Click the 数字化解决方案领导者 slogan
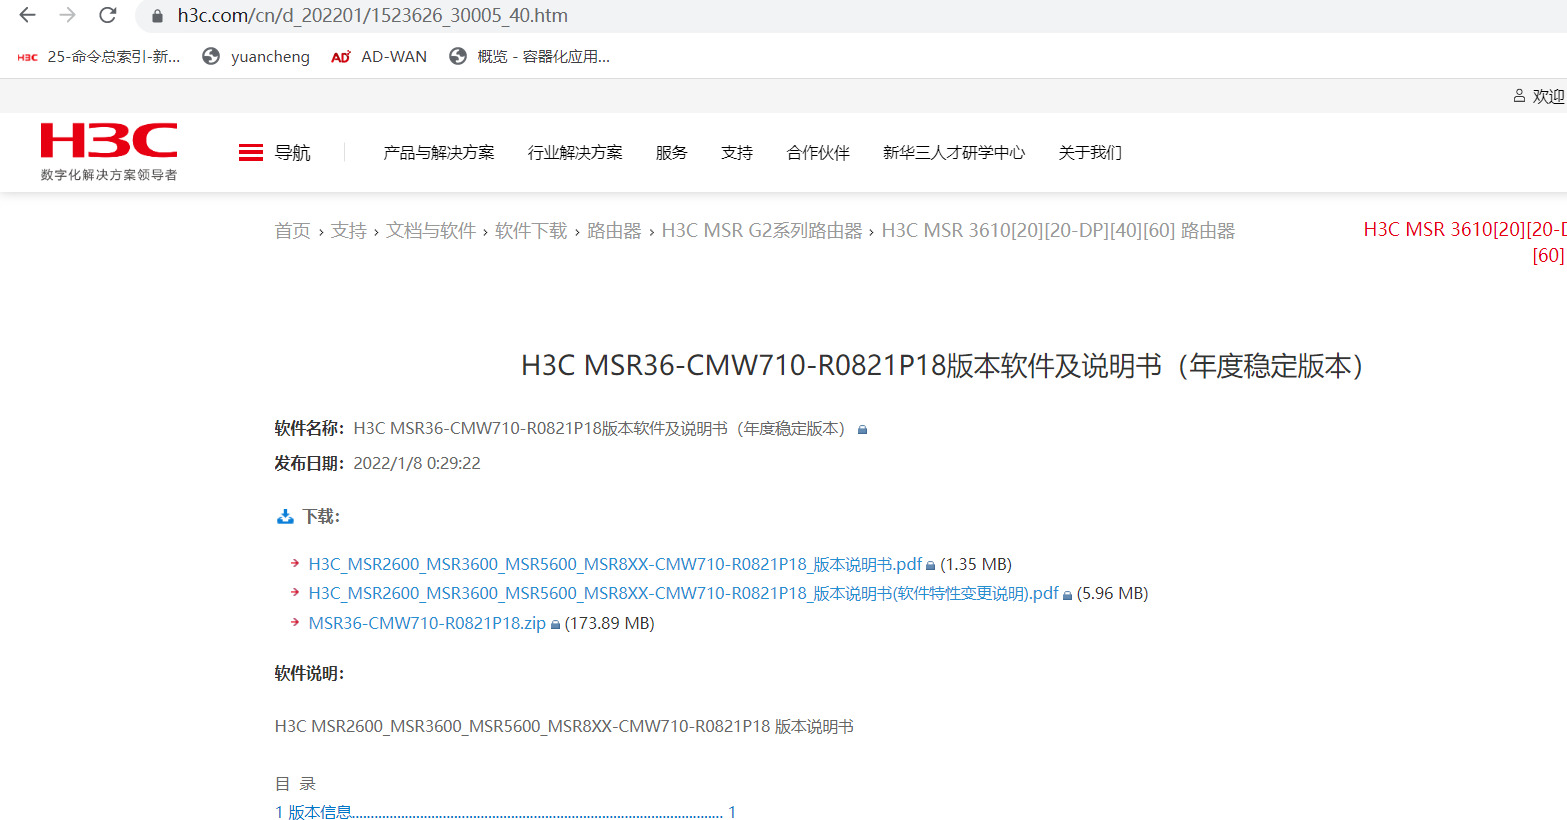The width and height of the screenshot is (1567, 820). pos(109,175)
